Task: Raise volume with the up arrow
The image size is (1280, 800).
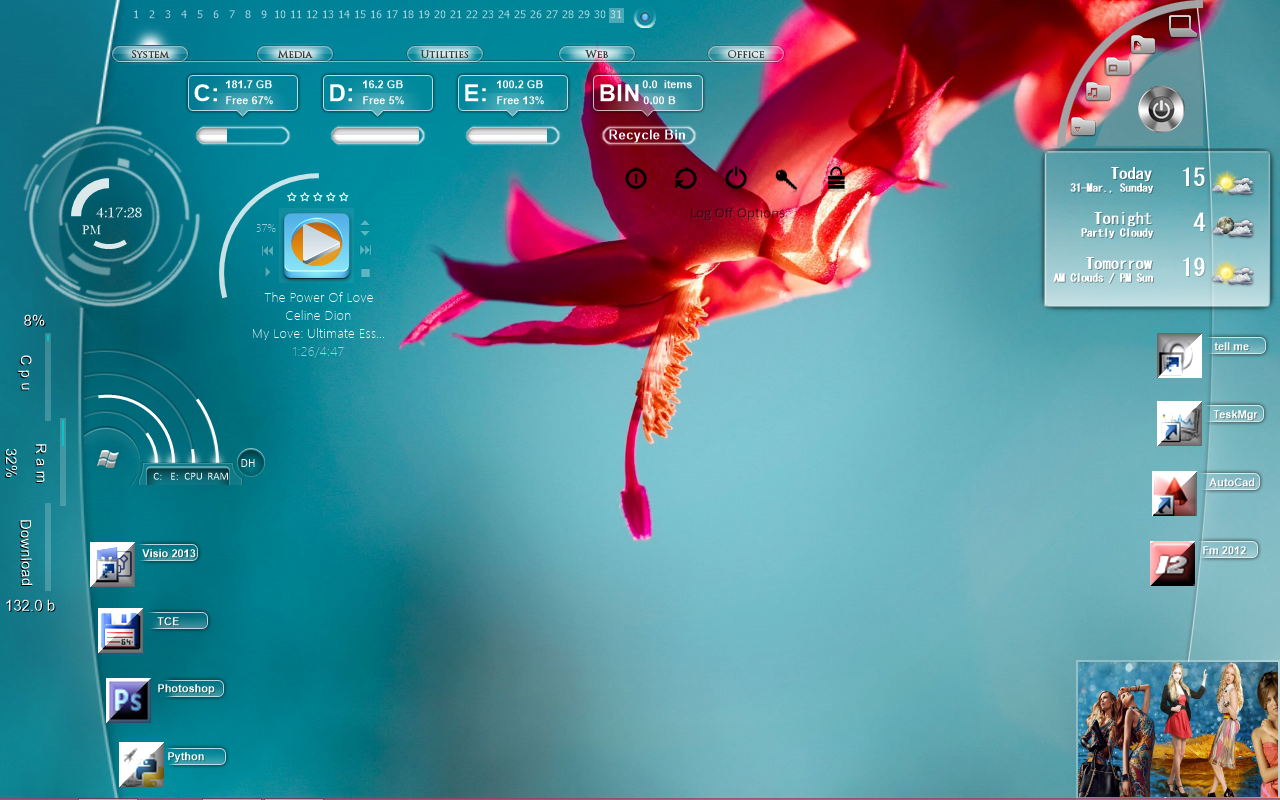Action: click(x=365, y=223)
